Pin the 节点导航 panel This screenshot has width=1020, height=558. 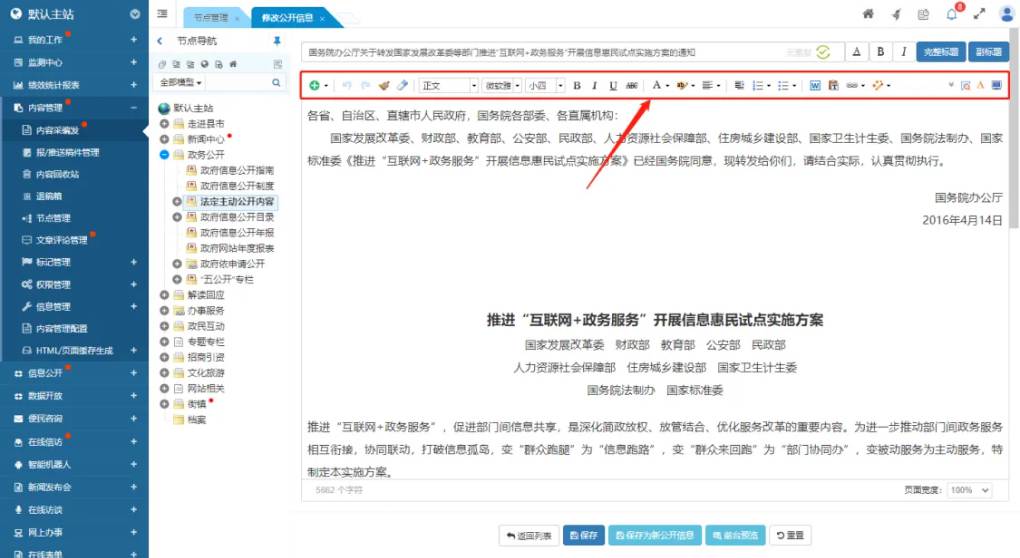click(x=277, y=41)
